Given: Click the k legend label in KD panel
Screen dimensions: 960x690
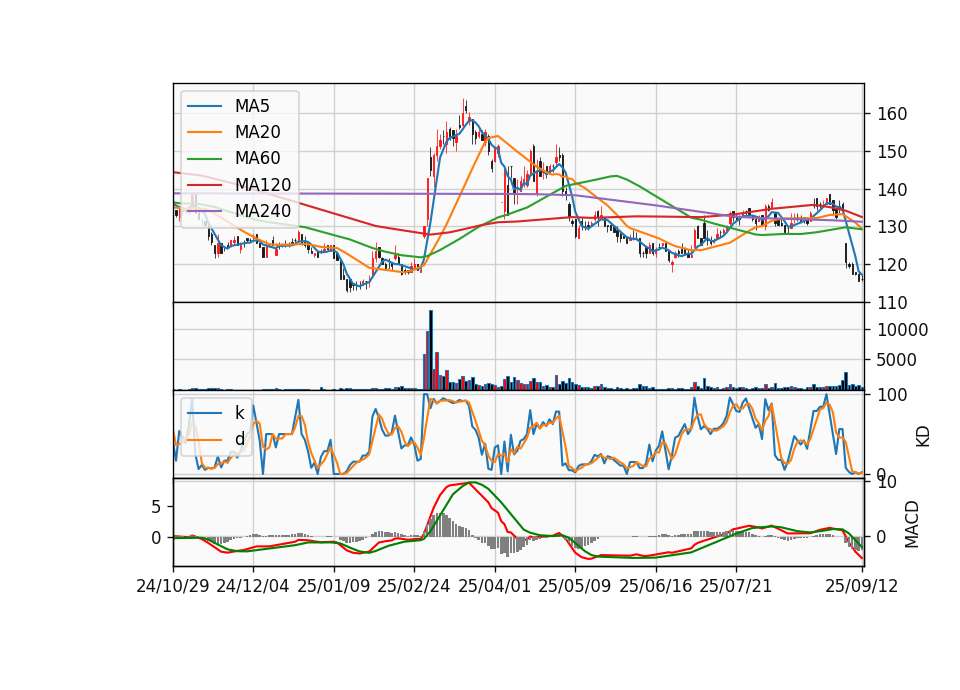Looking at the screenshot, I should [239, 413].
